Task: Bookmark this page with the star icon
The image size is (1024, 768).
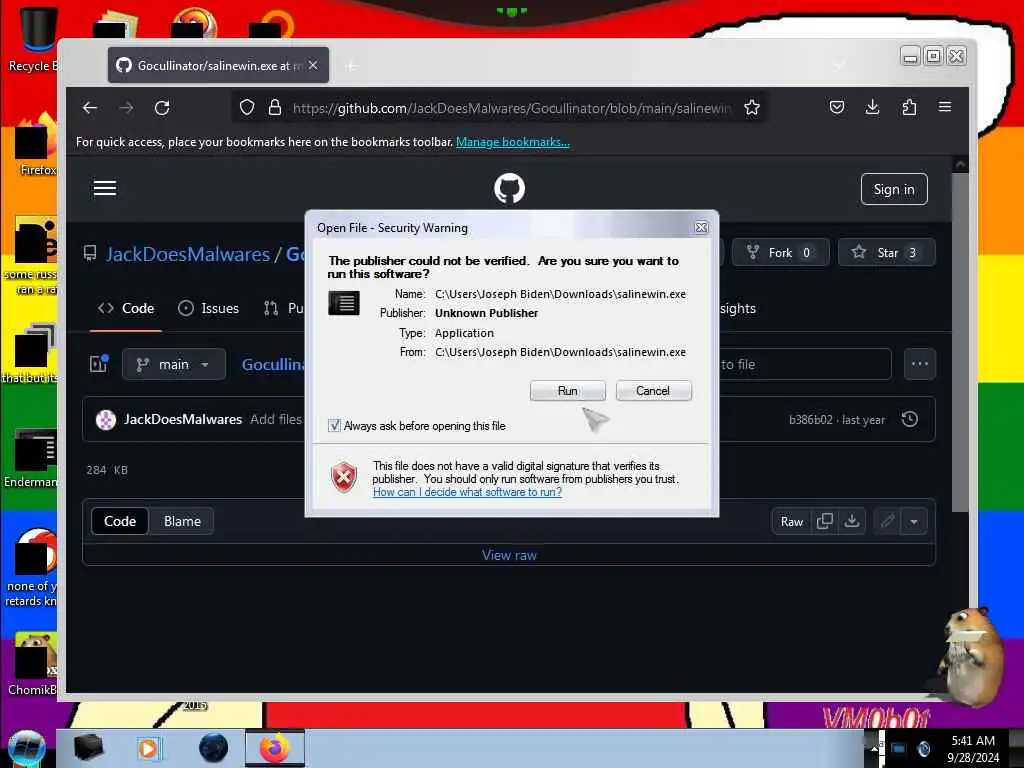Action: (752, 108)
